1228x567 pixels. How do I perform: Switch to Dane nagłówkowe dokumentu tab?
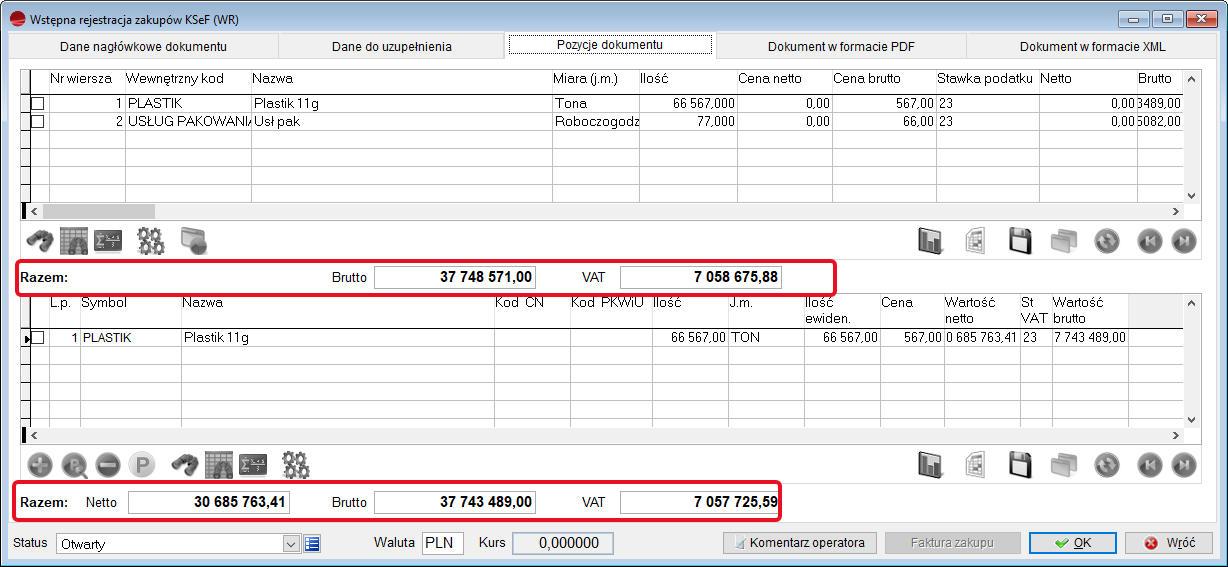tap(143, 46)
